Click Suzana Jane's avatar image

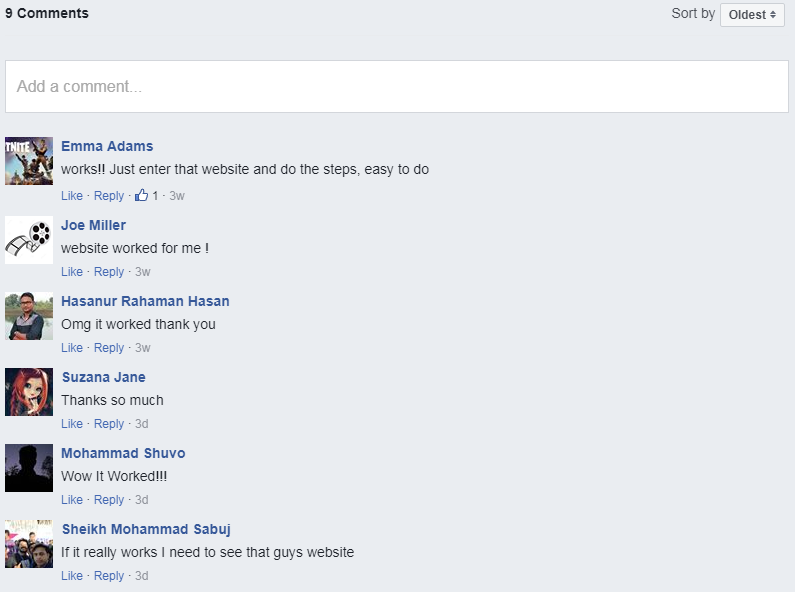point(29,392)
